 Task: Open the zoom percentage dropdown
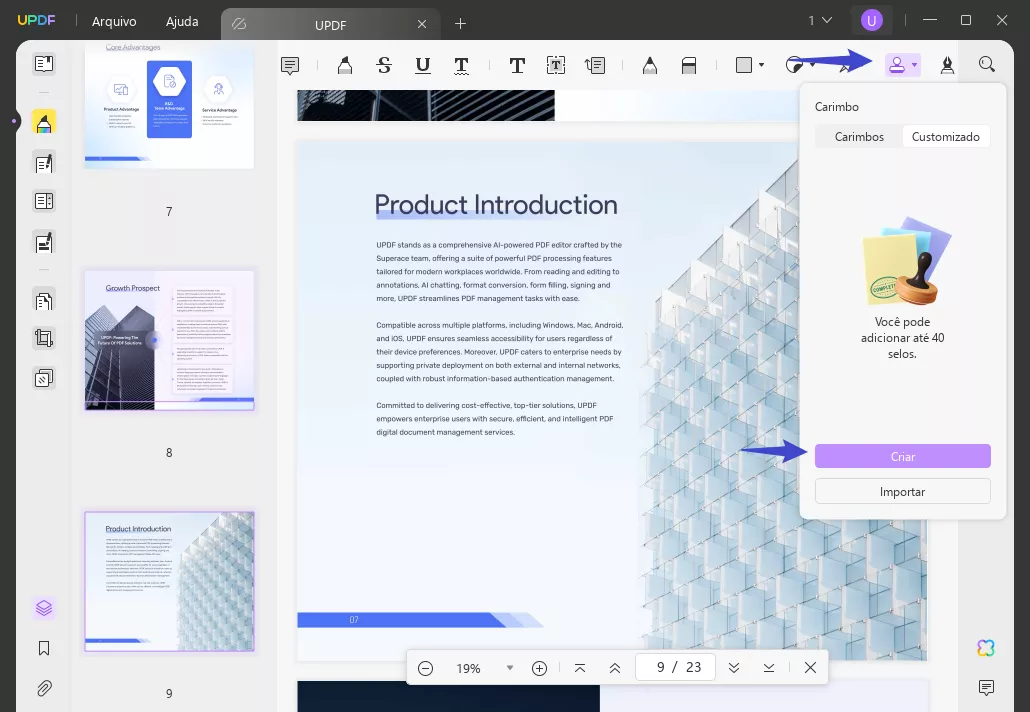tap(510, 668)
